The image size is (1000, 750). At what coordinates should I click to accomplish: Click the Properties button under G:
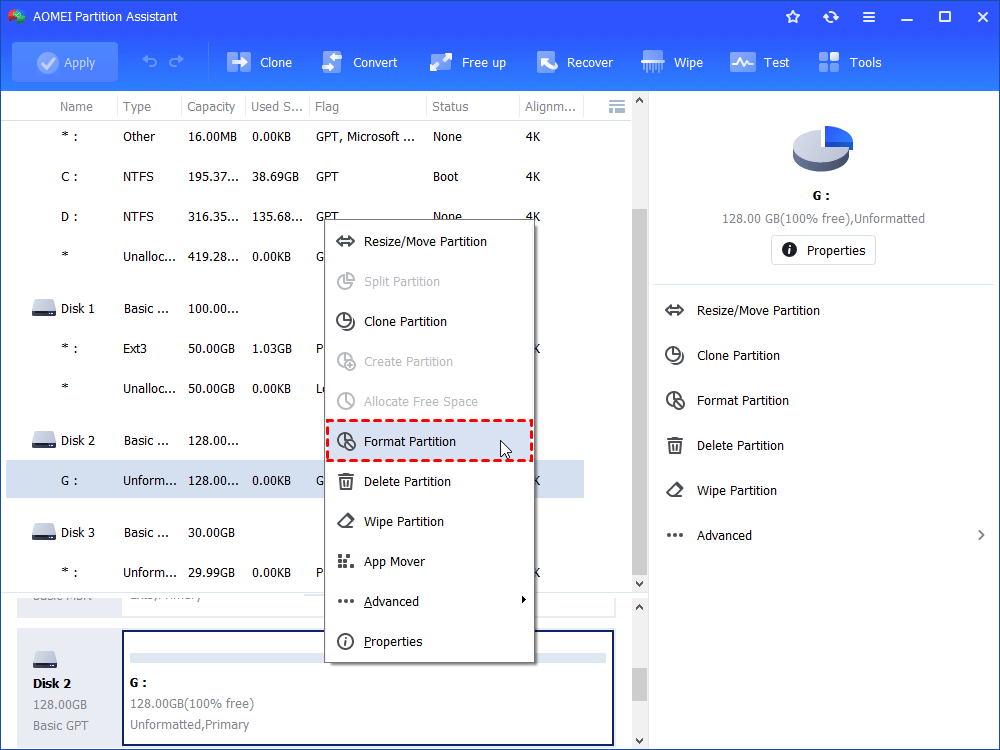823,250
